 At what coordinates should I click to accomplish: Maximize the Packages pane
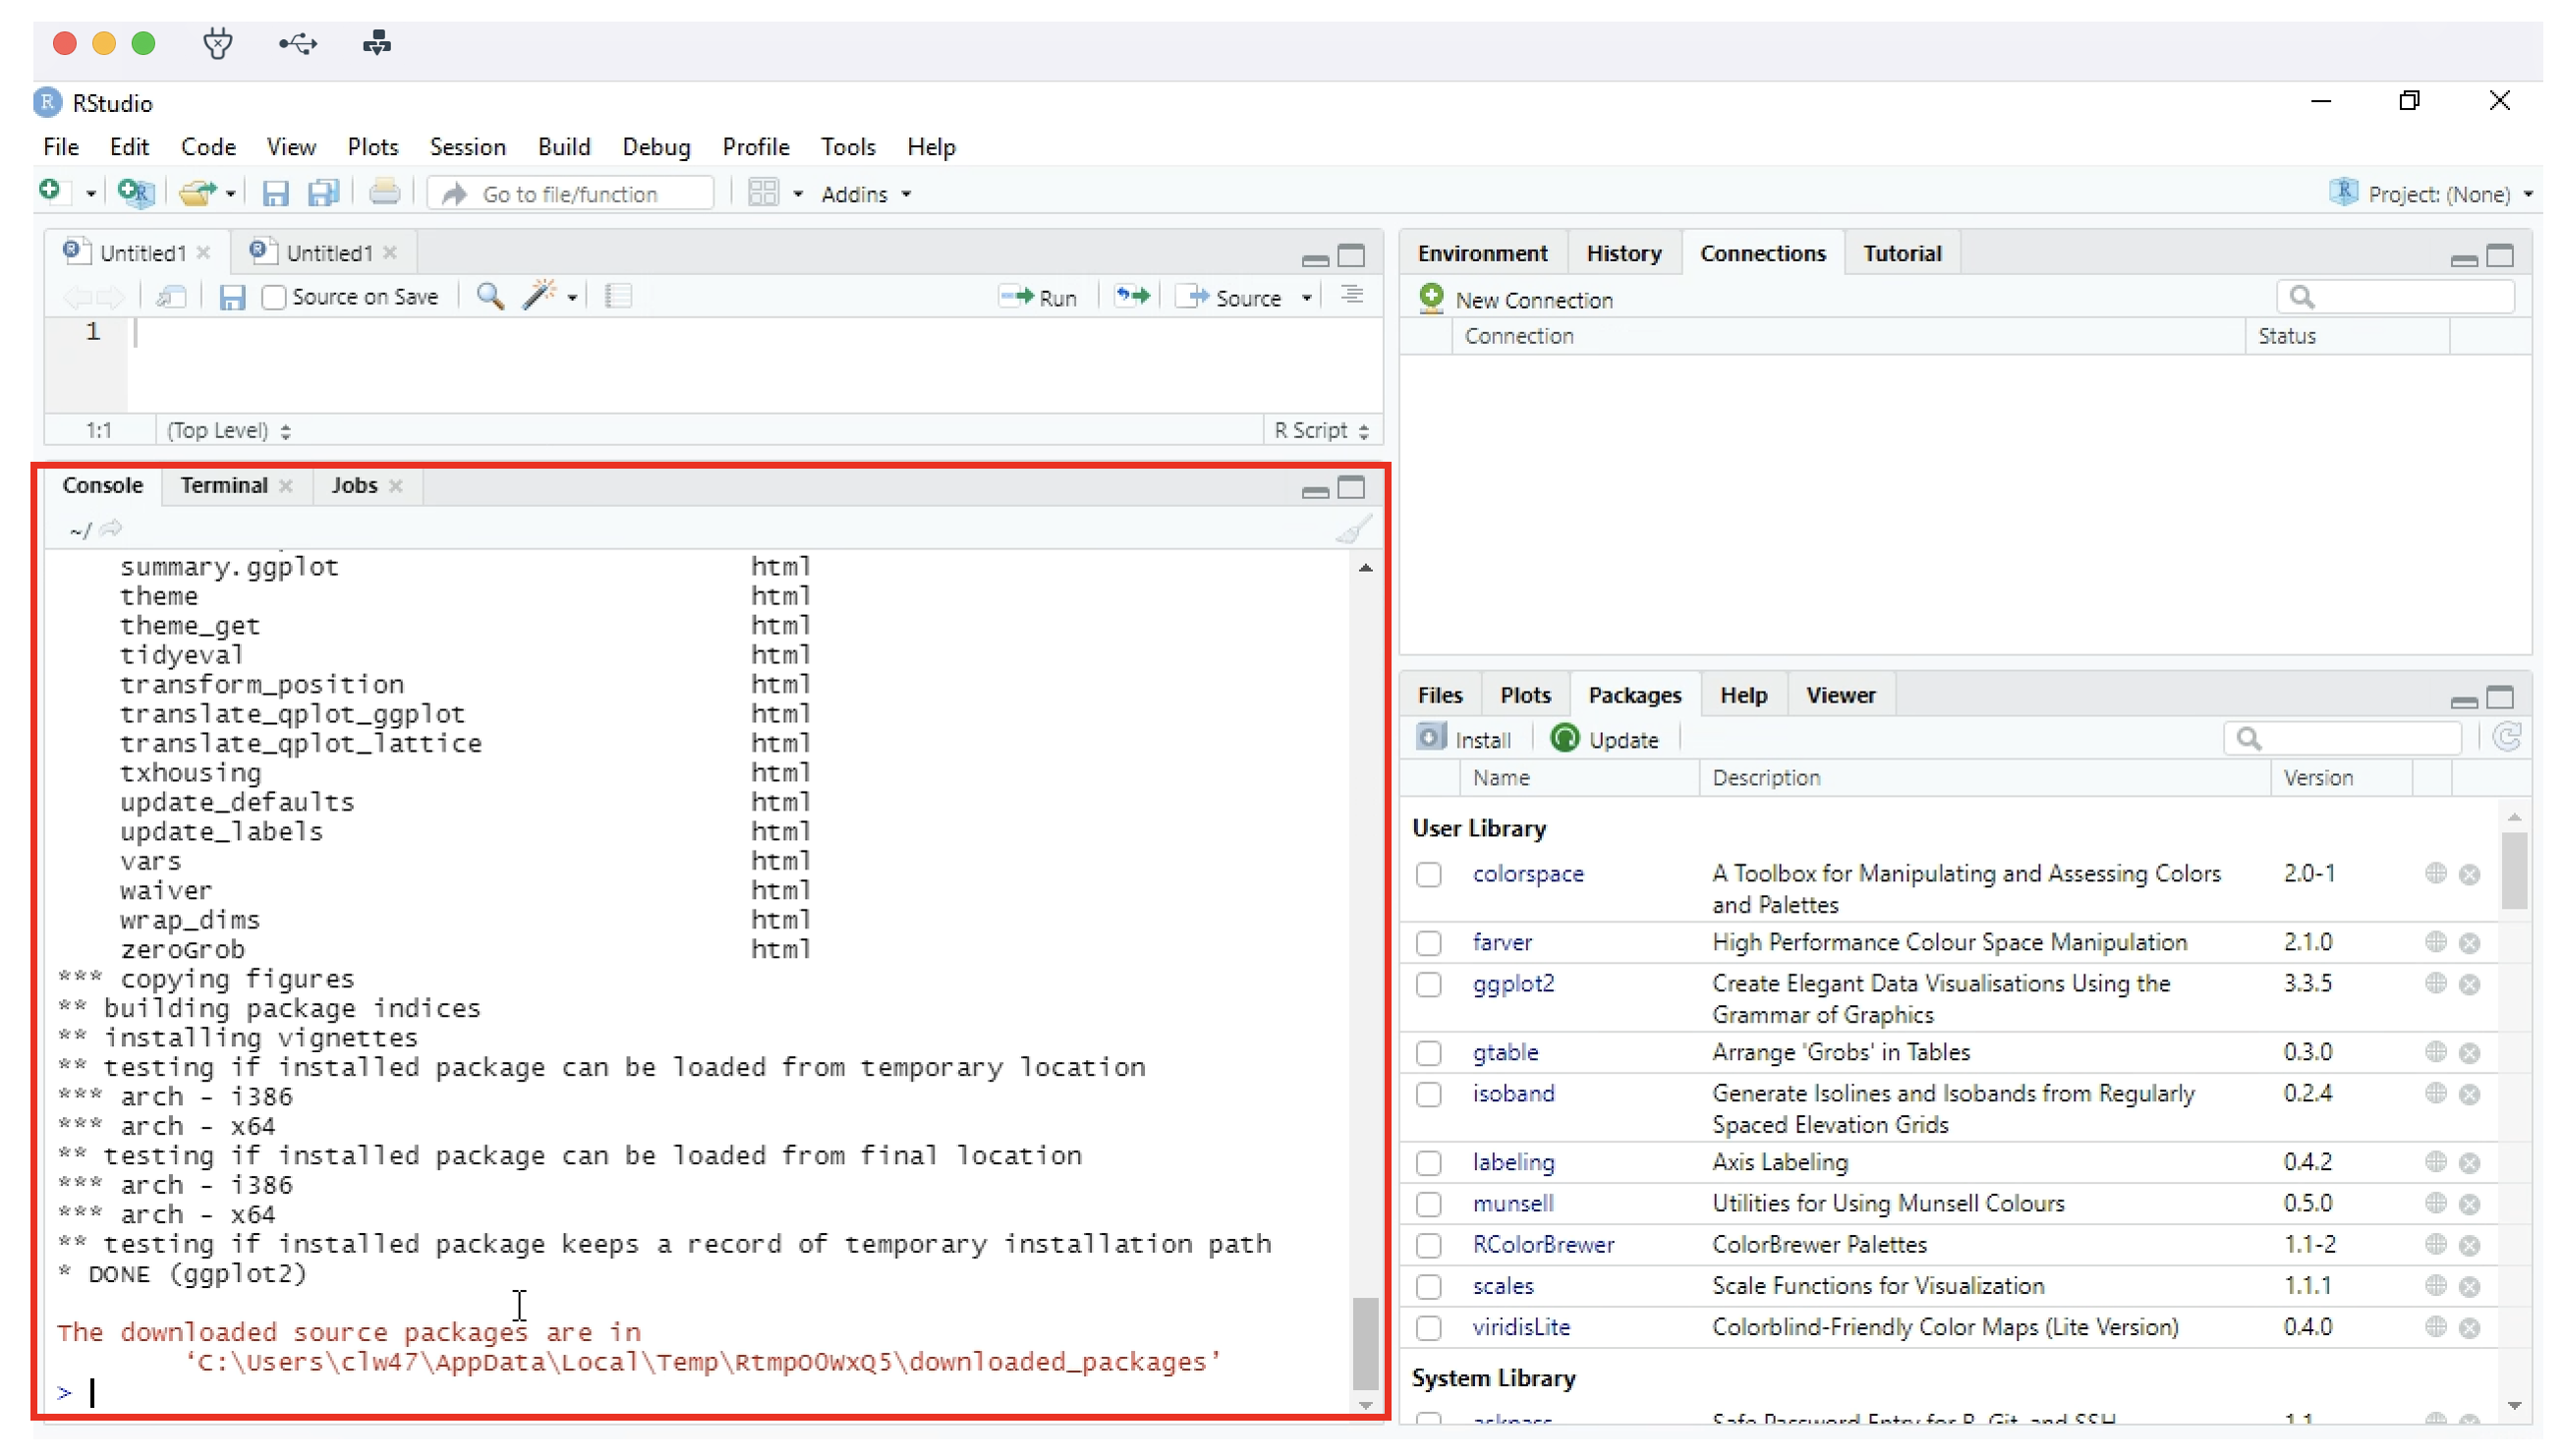2498,697
